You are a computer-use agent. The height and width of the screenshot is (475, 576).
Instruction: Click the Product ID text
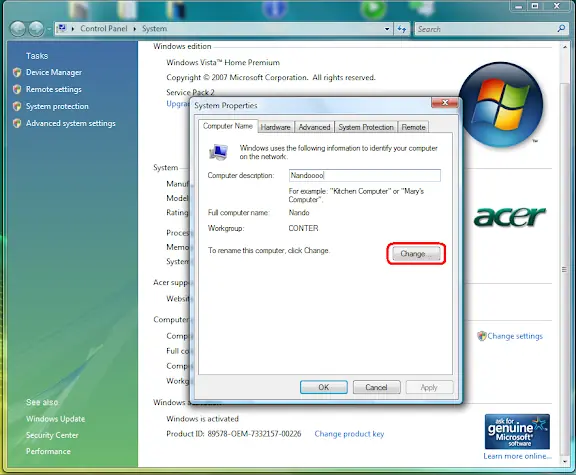[234, 434]
